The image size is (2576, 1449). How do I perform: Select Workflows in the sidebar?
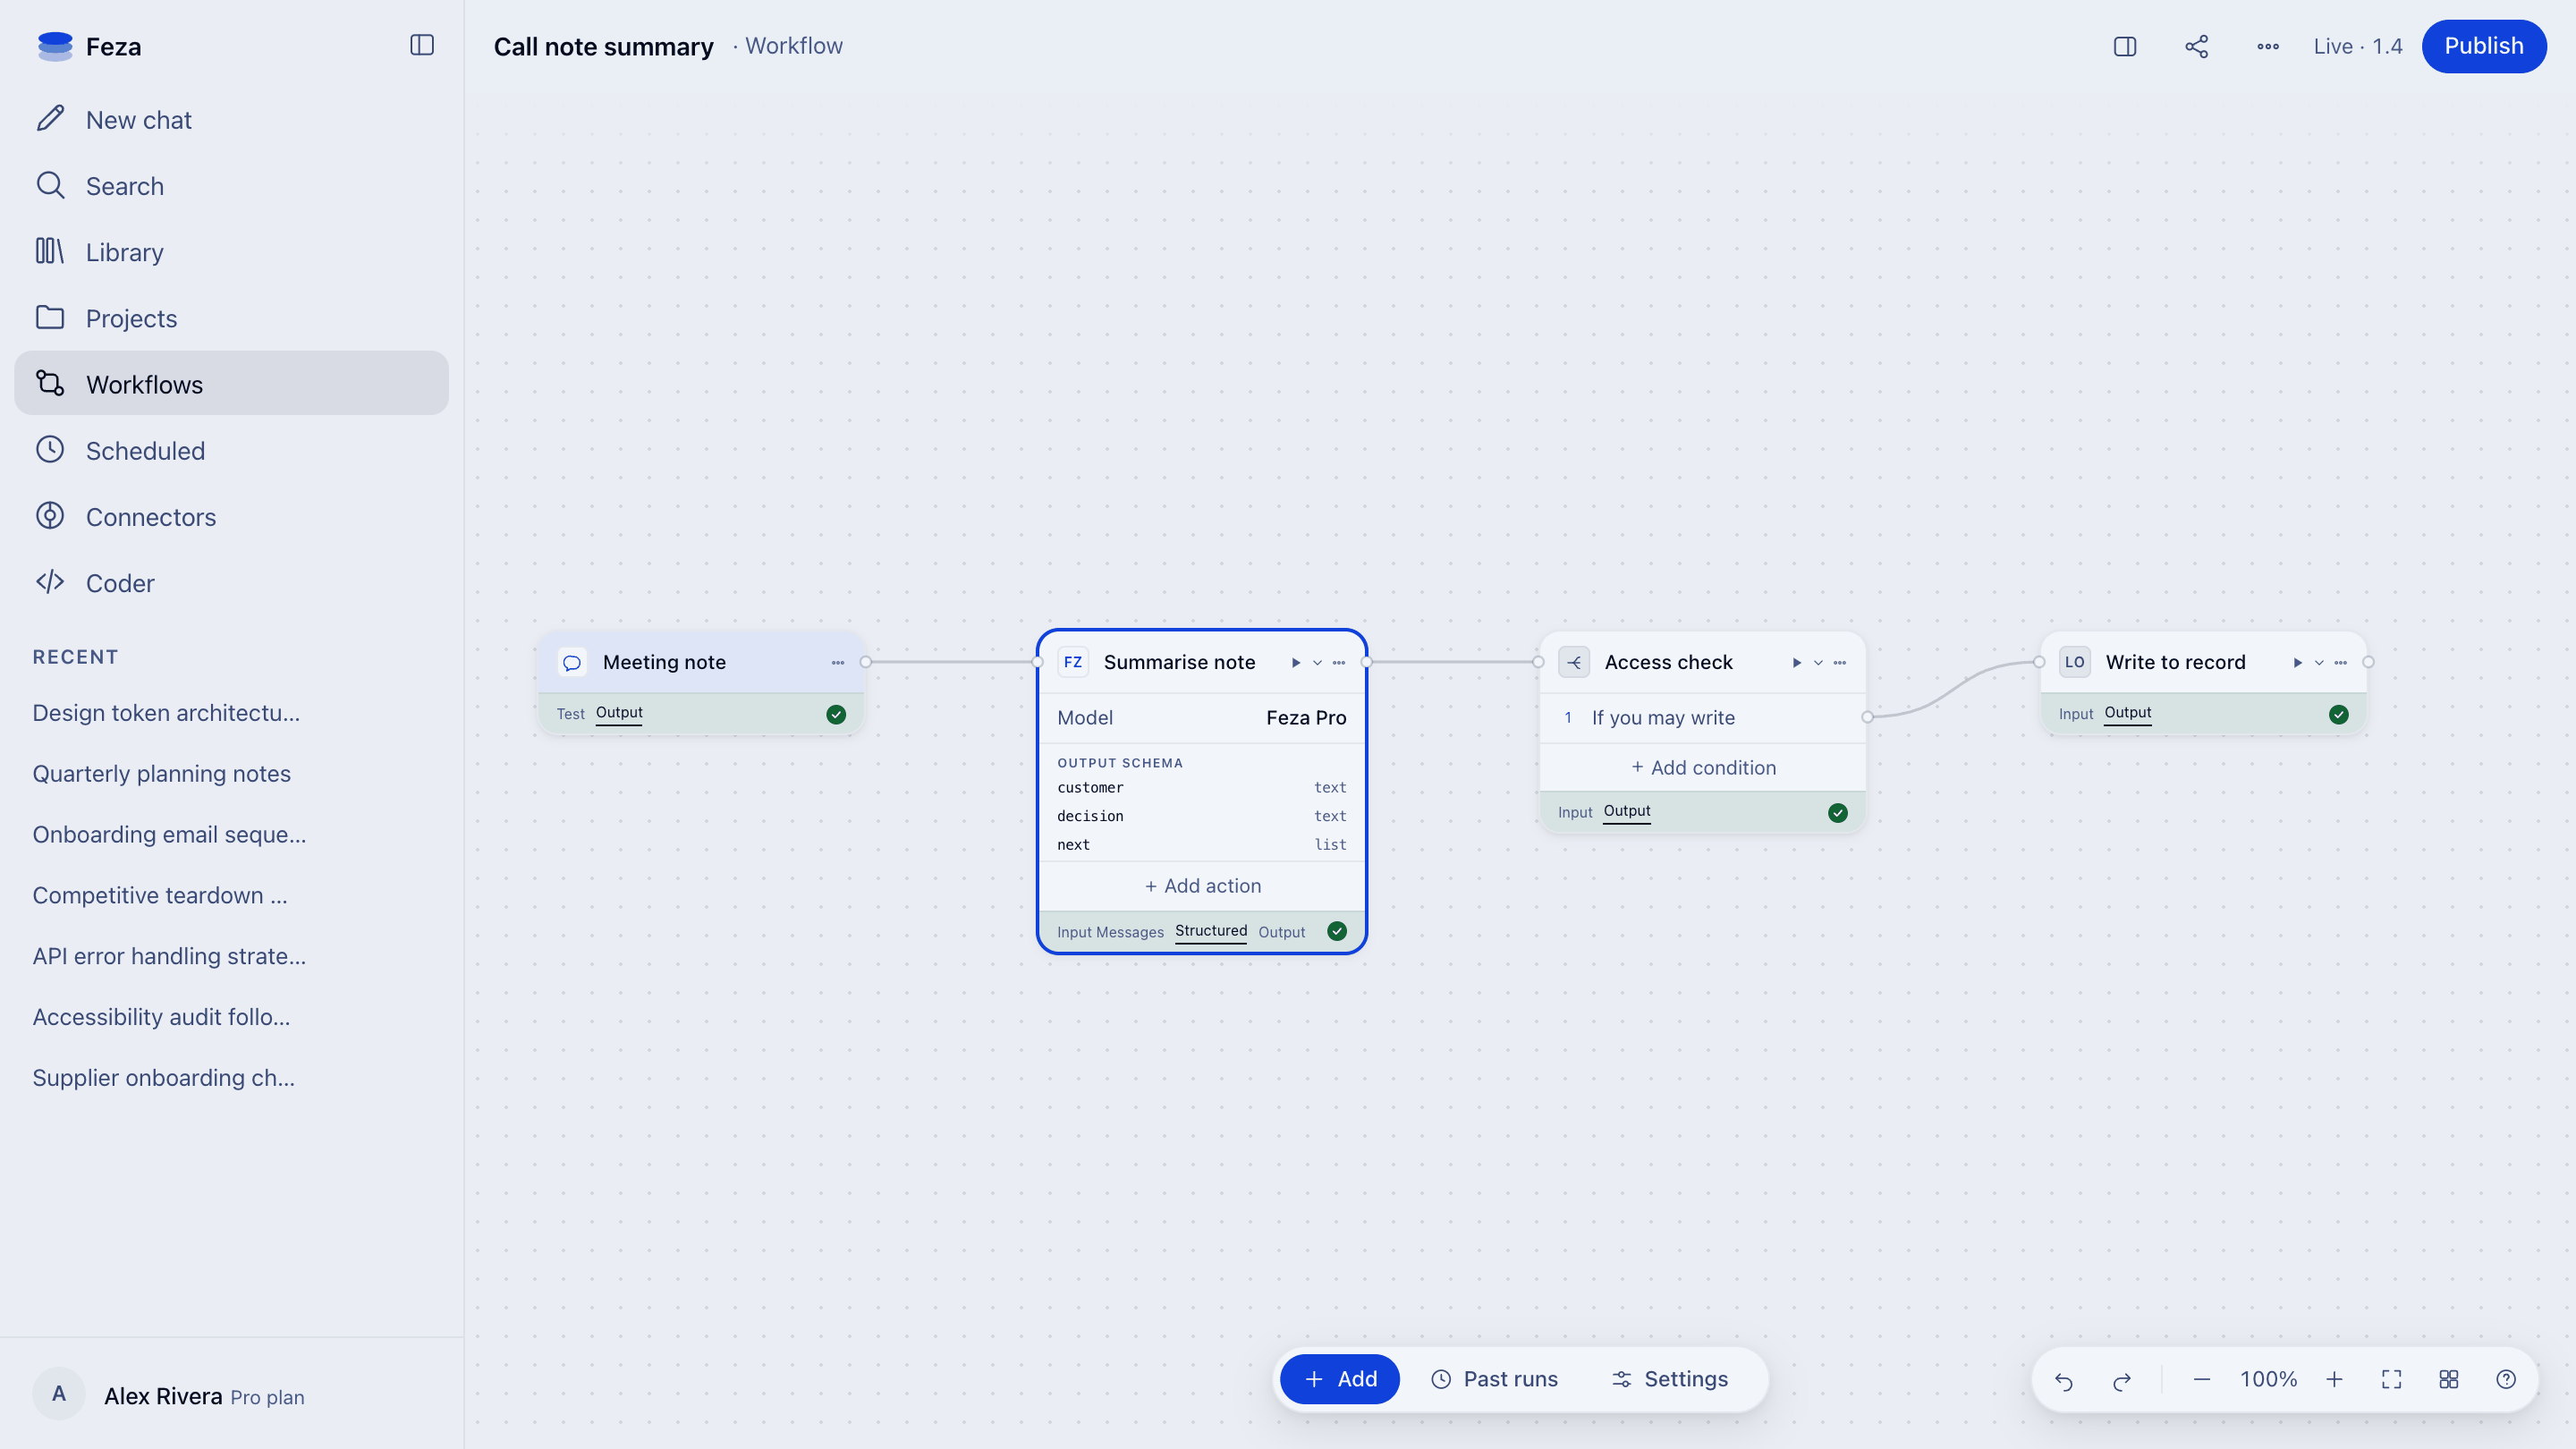pyautogui.click(x=231, y=384)
